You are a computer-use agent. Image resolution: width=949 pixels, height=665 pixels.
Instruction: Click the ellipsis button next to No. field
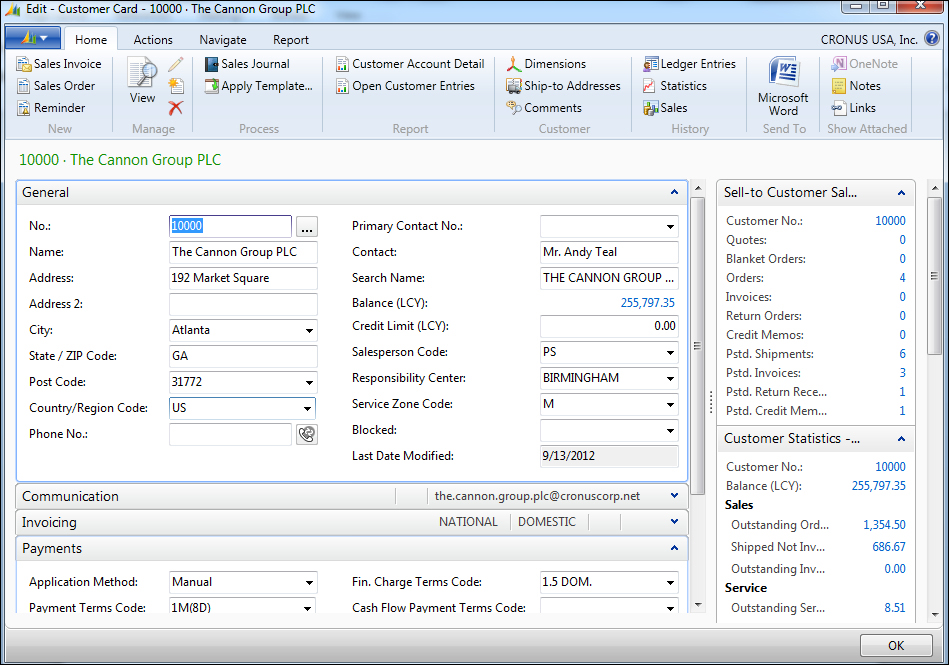307,227
